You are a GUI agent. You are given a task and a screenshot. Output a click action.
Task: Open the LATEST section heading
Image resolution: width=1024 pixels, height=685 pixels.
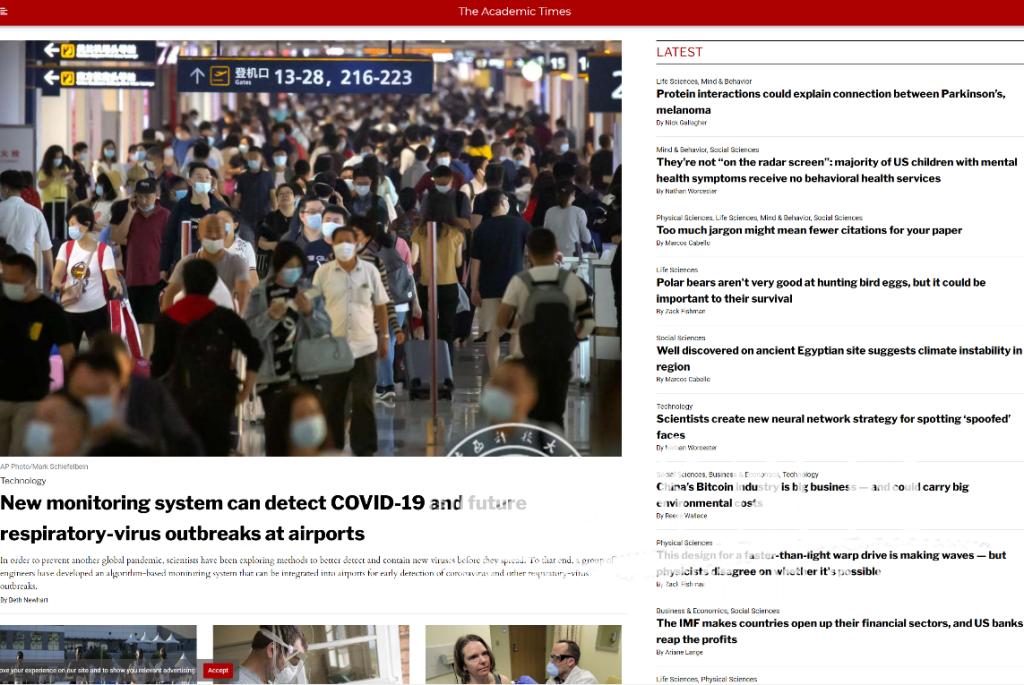pos(679,52)
